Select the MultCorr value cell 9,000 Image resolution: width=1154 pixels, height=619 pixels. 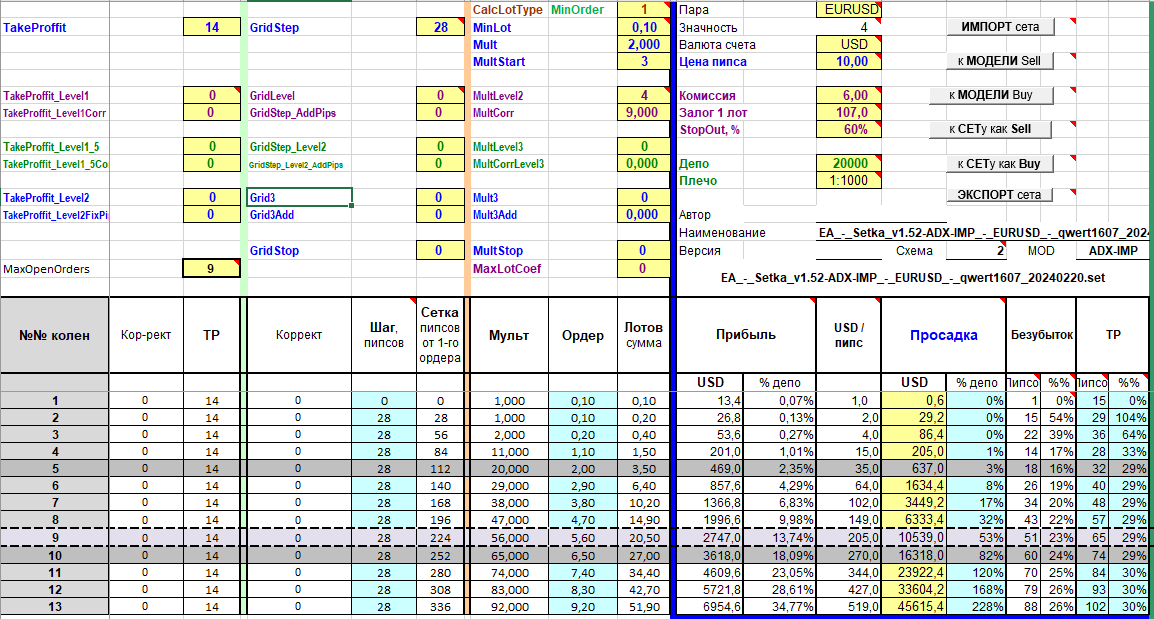coord(644,113)
